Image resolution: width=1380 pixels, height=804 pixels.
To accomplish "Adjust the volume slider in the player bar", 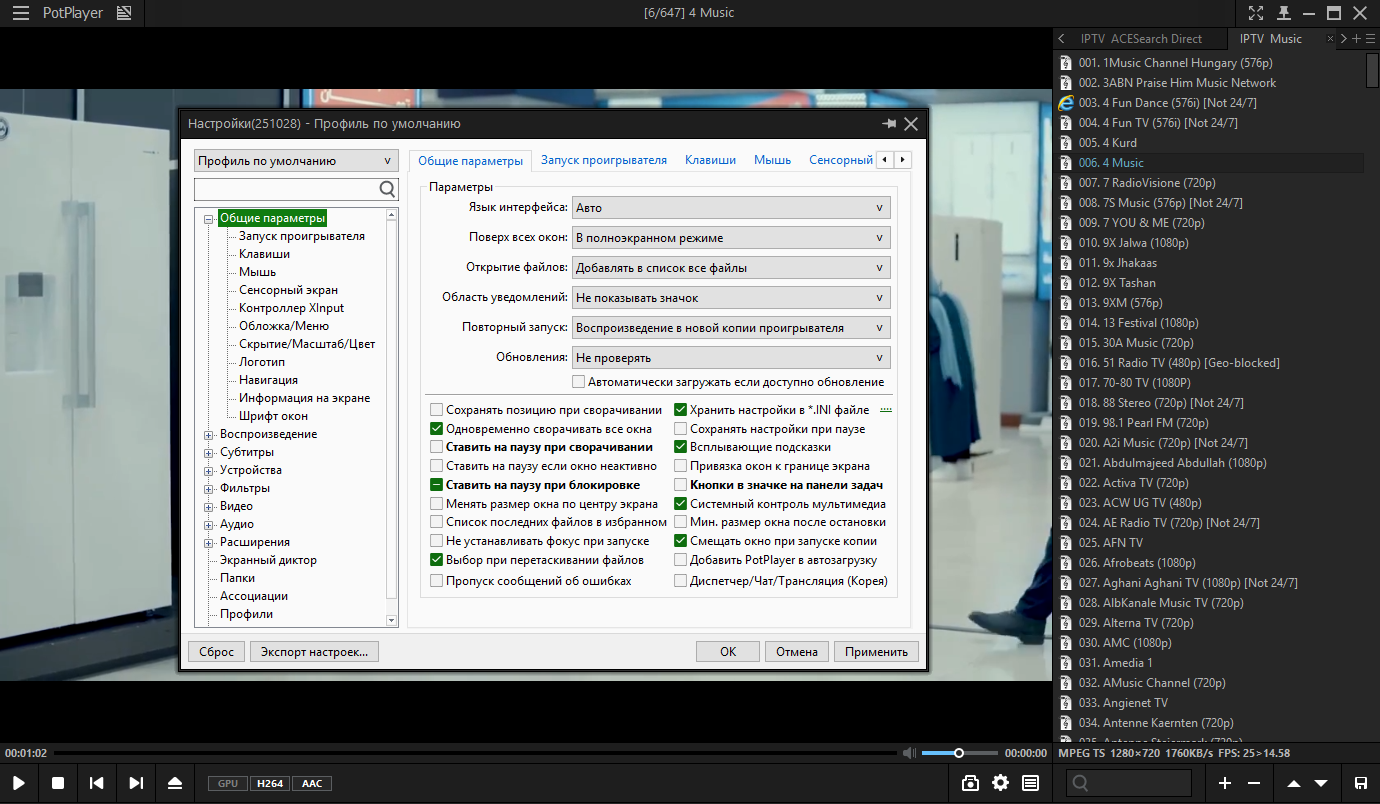I will click(959, 753).
